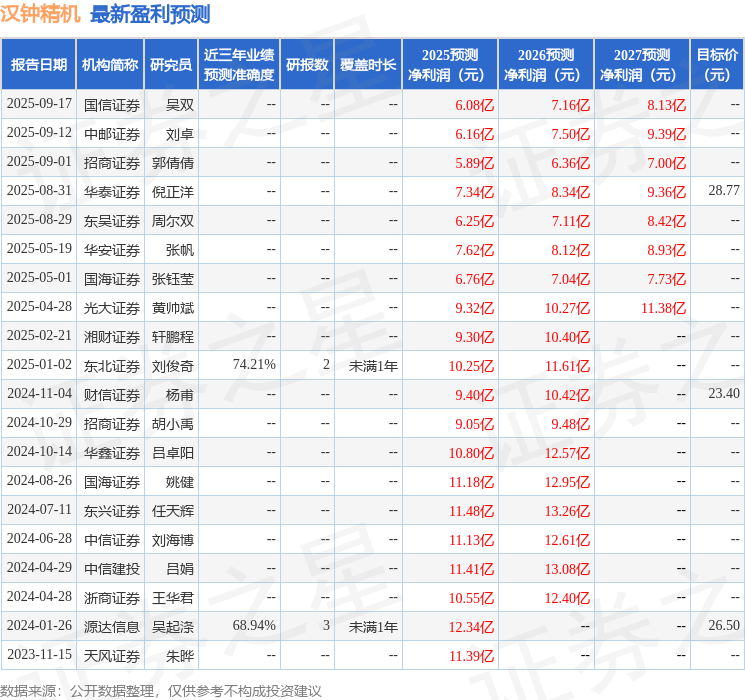
Task: Click the 28.77 target price value
Action: click(x=723, y=191)
